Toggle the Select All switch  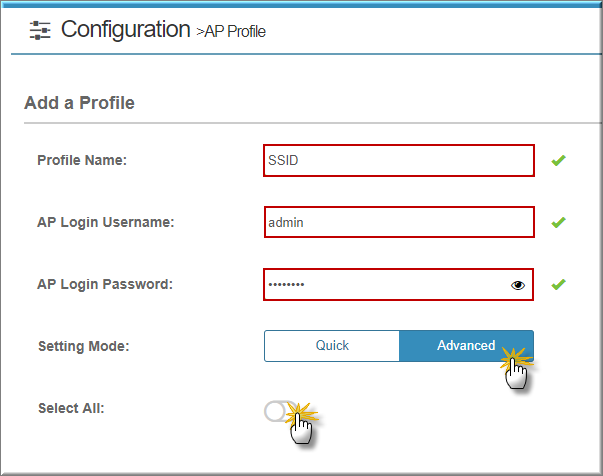tap(281, 411)
